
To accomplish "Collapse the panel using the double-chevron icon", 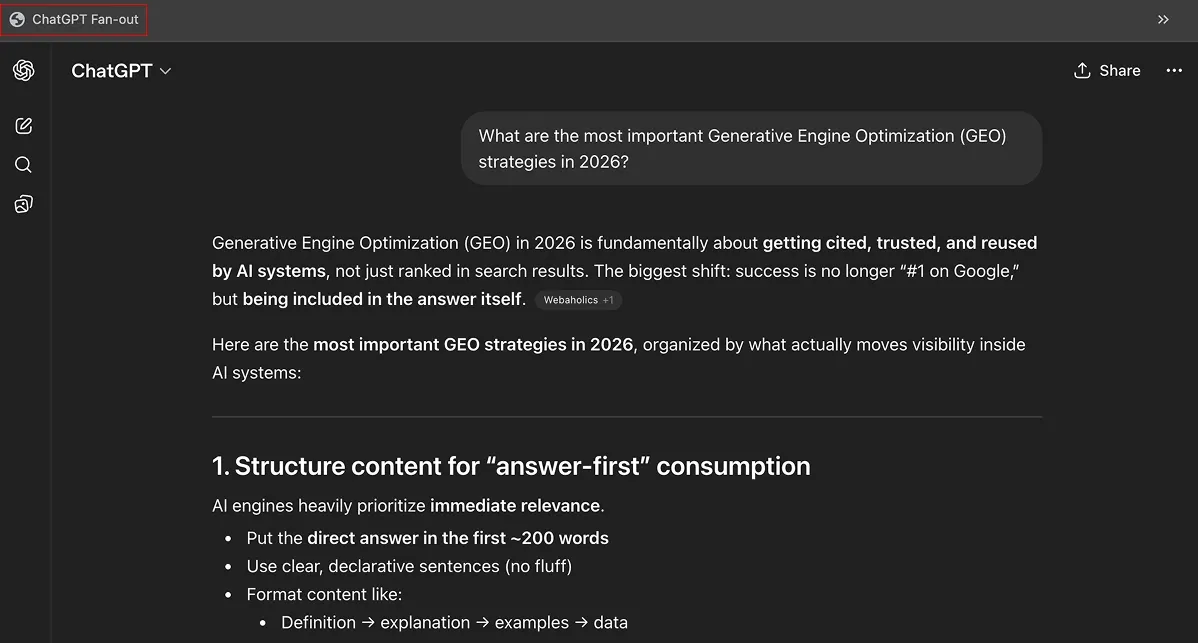I will [1163, 19].
